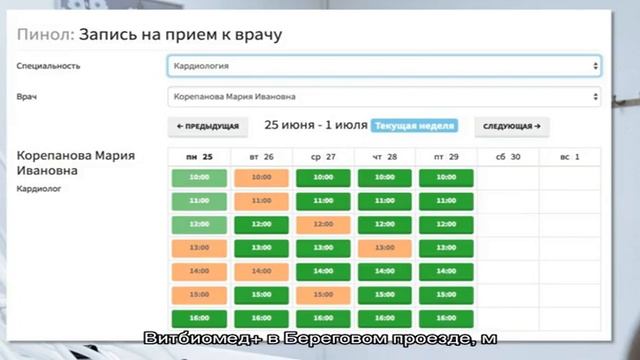The width and height of the screenshot is (640, 360).
Task: Click the doctor name heading Корепанова Мария Ивановна
Action: pos(76,163)
